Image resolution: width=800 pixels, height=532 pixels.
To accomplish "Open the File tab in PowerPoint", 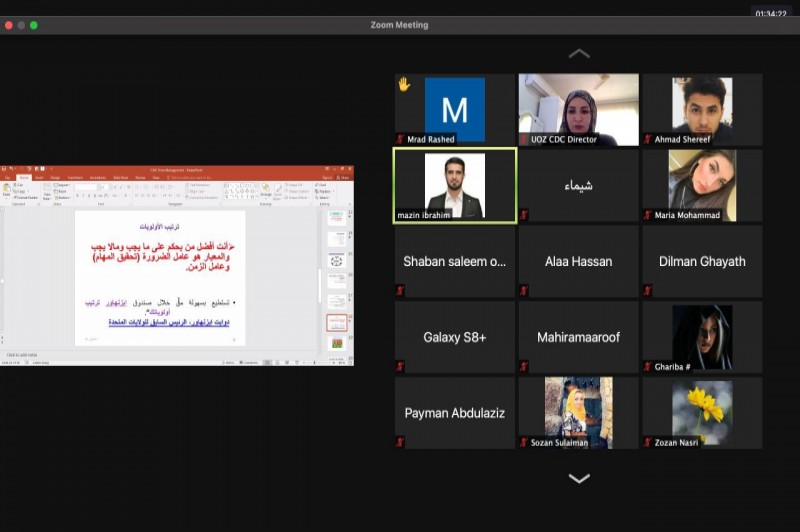I will pos(7,177).
